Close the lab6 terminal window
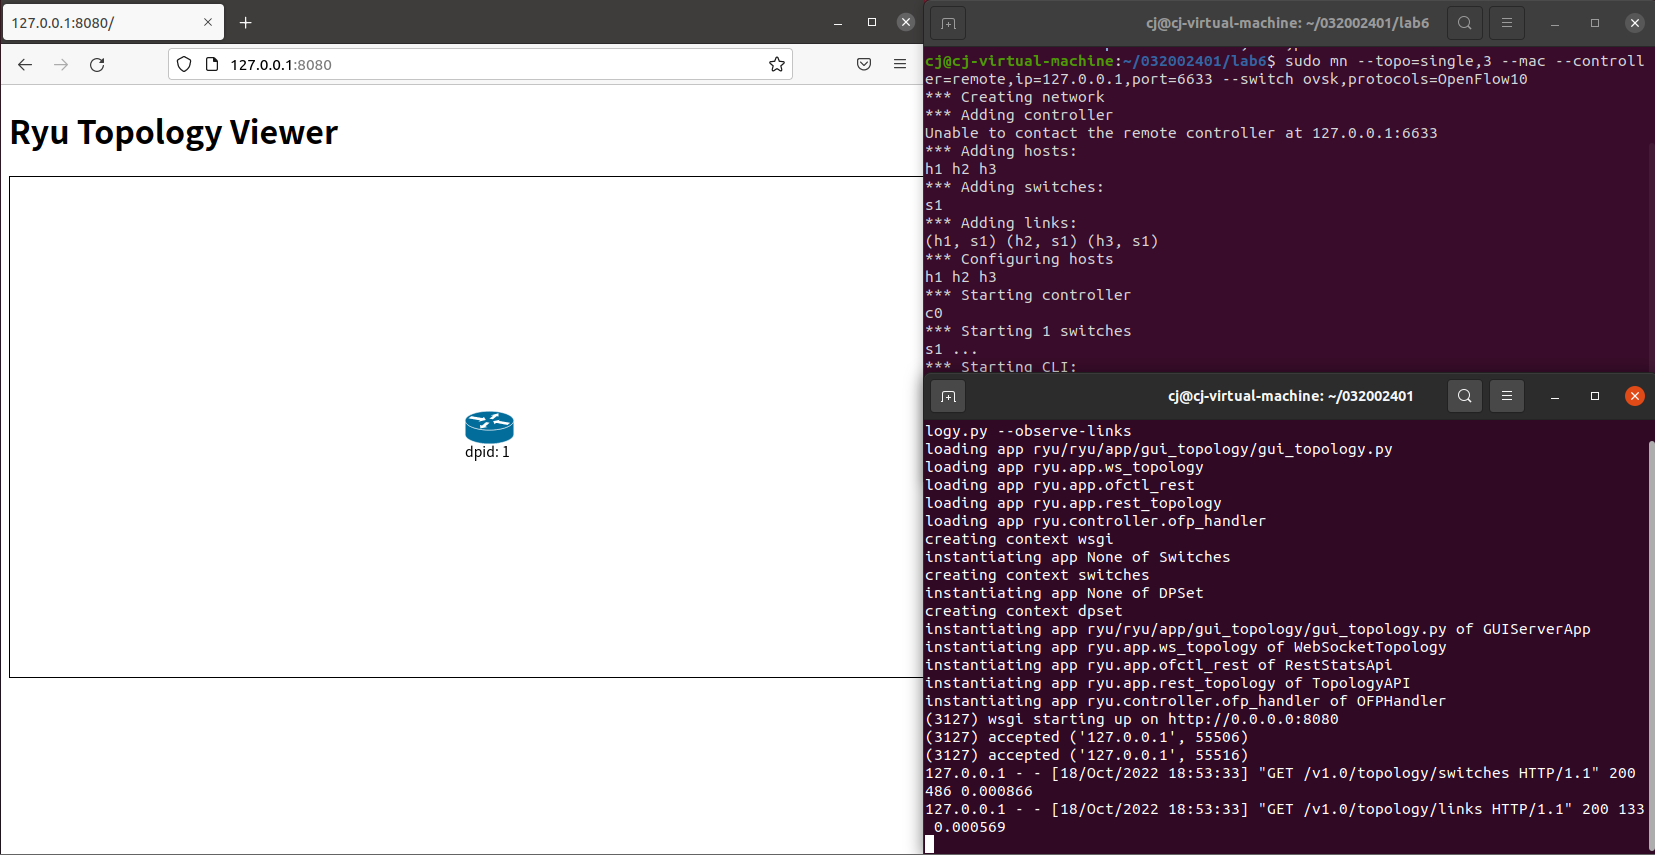The width and height of the screenshot is (1655, 855). pyautogui.click(x=1635, y=23)
